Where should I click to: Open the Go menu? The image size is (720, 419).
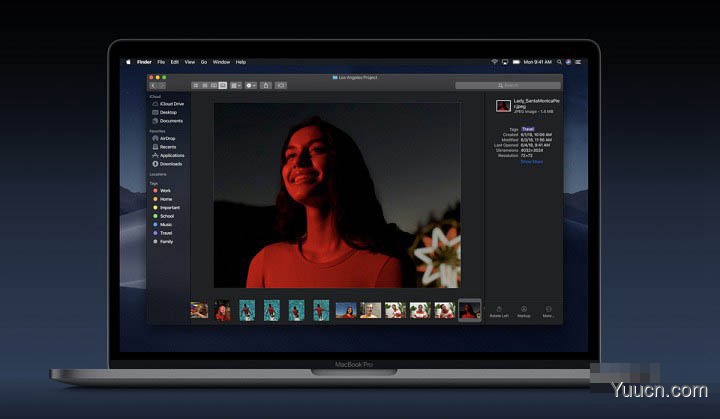[204, 62]
